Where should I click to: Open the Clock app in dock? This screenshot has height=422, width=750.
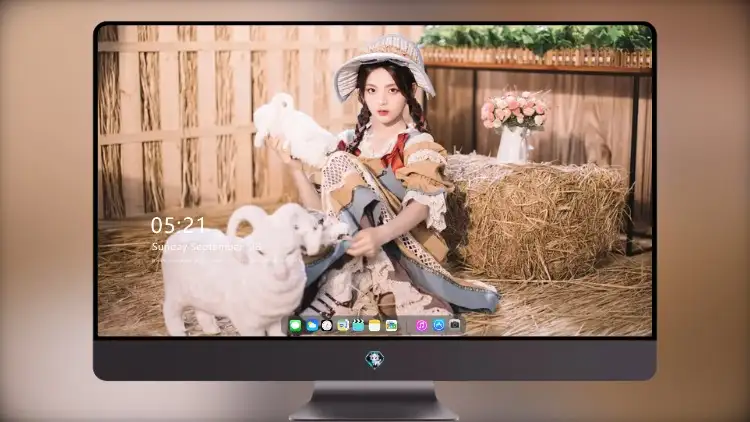(327, 326)
